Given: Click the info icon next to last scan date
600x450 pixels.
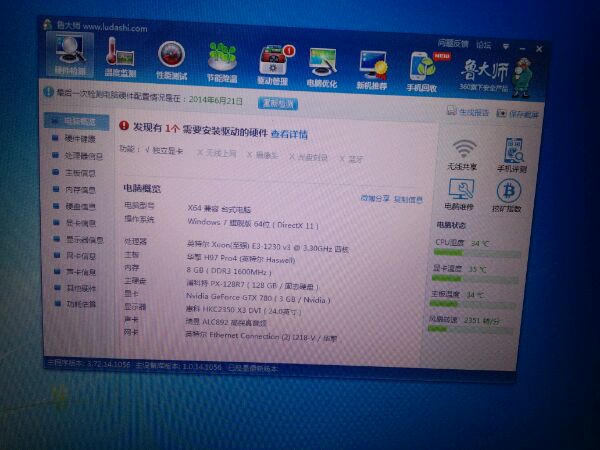Looking at the screenshot, I should (49, 92).
